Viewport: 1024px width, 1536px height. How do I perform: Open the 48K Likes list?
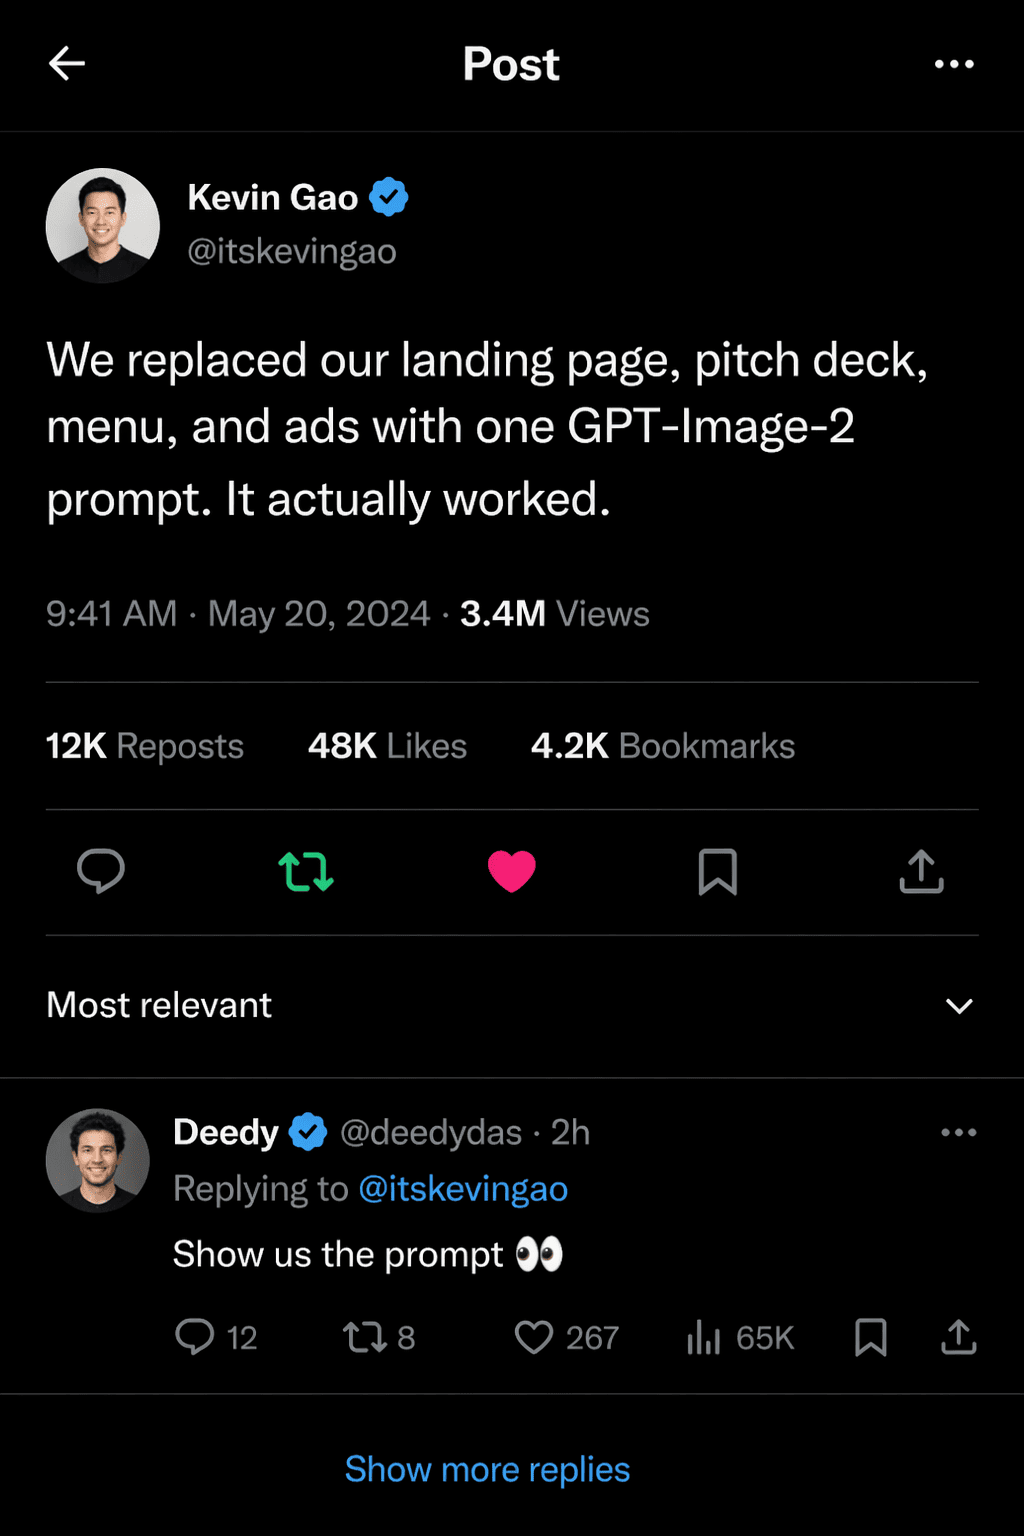387,746
